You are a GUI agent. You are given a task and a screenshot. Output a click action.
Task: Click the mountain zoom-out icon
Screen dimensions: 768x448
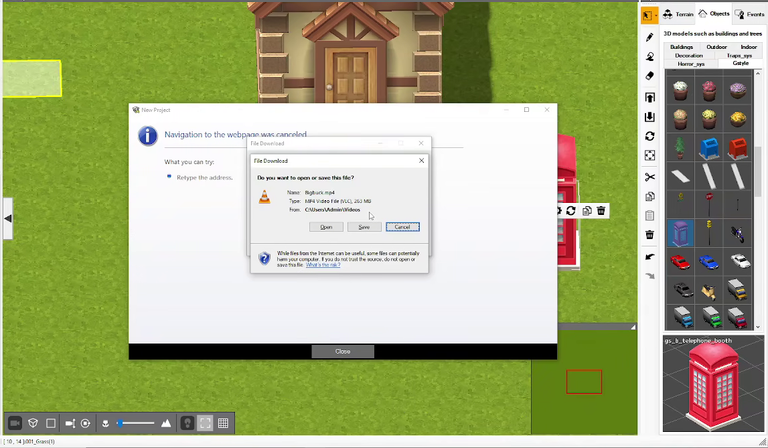pyautogui.click(x=166, y=423)
